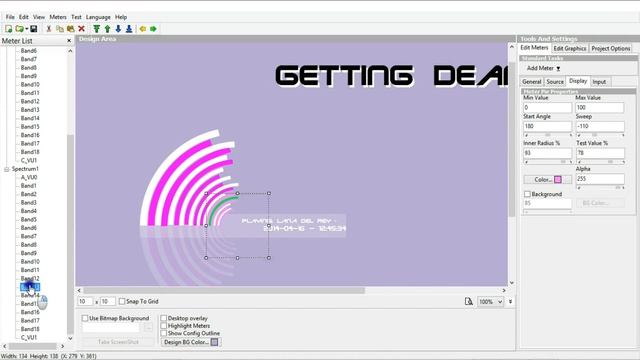Viewport: 640px width, 360px height.
Task: Select Spectrum1 in the meter tree
Action: (25, 169)
